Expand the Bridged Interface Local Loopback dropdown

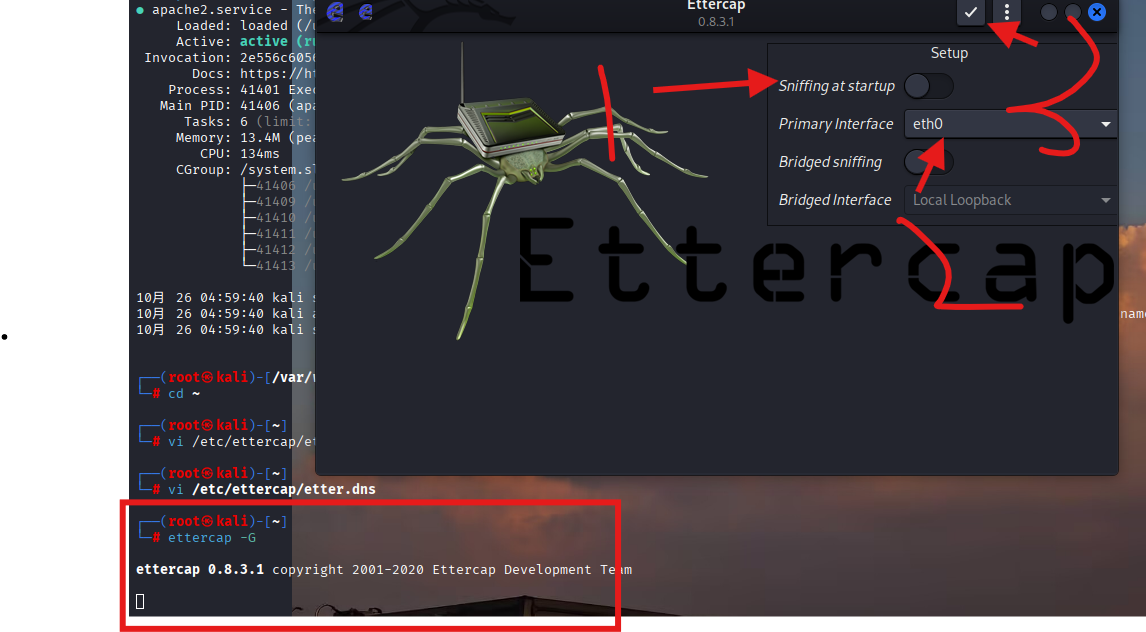(x=1010, y=200)
